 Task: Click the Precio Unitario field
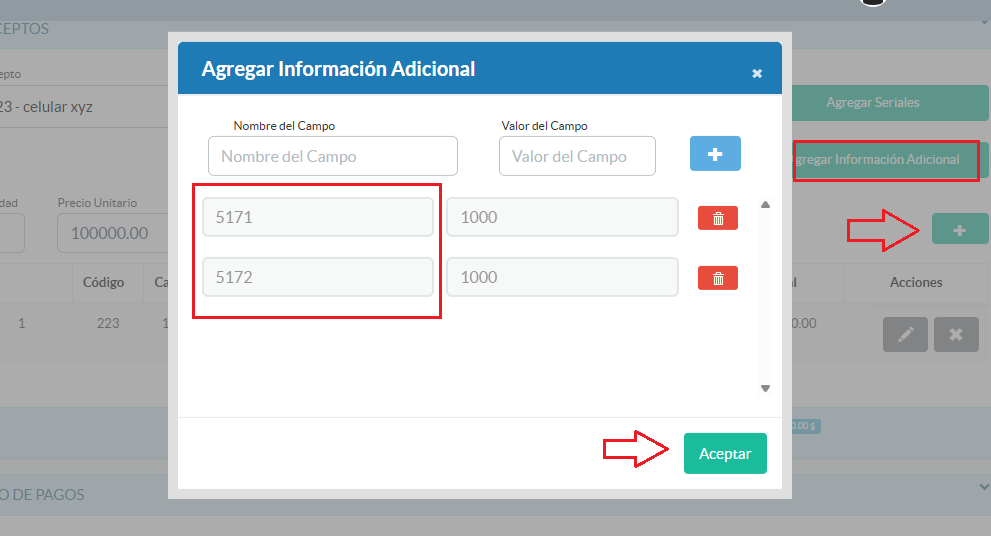click(110, 233)
